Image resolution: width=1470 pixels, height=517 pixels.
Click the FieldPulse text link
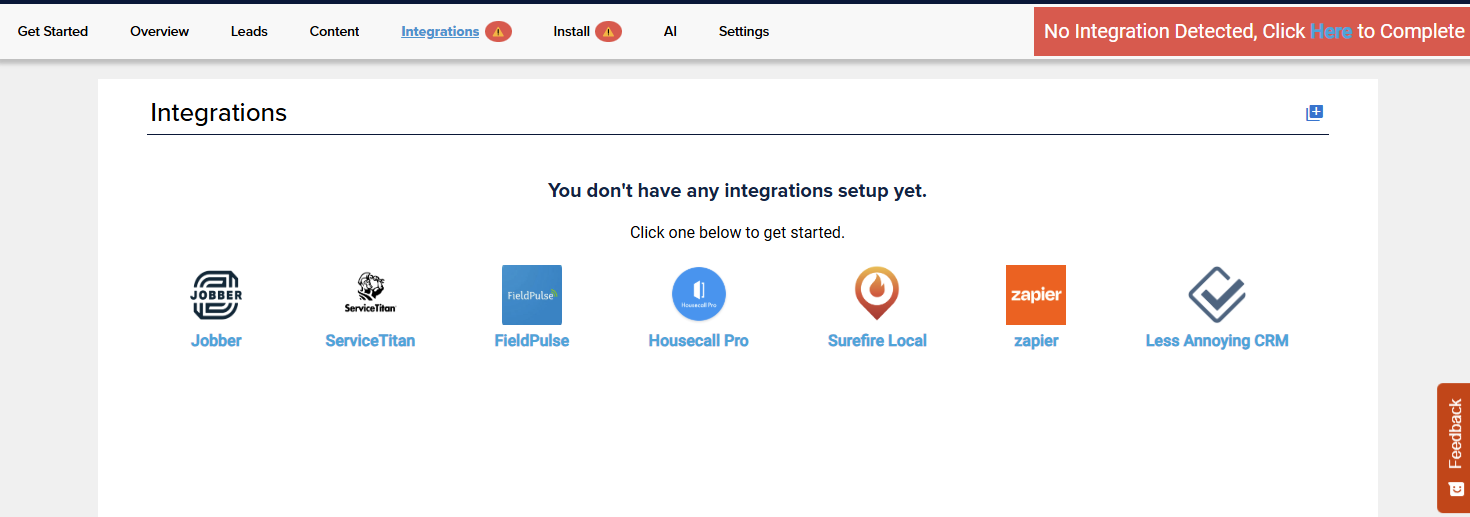coord(532,341)
